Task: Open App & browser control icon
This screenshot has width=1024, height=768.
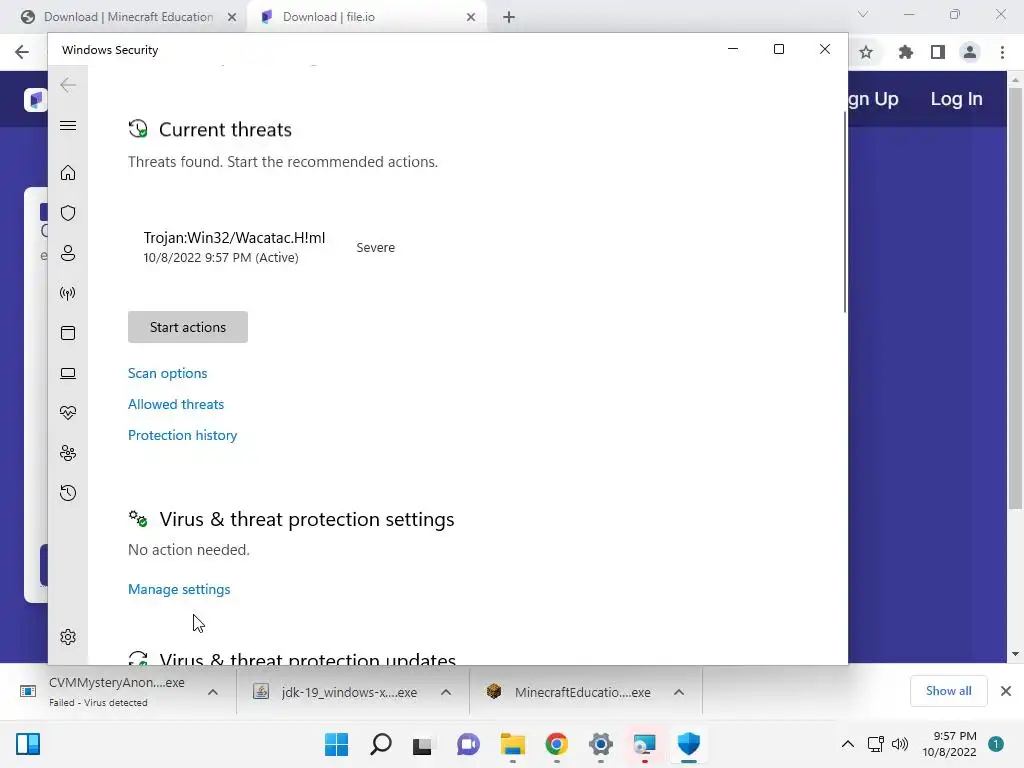Action: 68,333
